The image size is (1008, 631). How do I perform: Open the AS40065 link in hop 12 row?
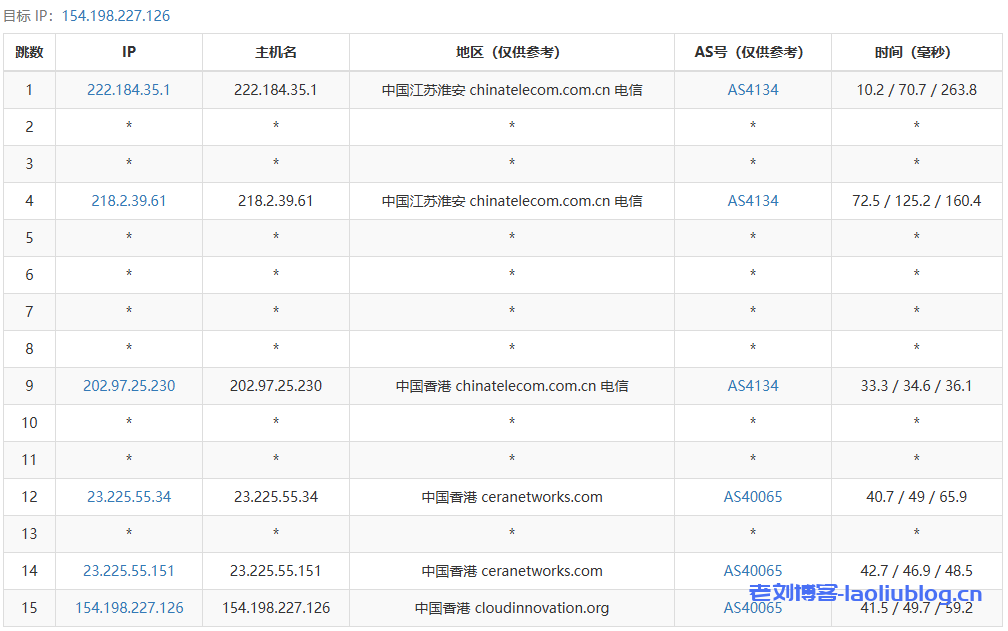753,497
